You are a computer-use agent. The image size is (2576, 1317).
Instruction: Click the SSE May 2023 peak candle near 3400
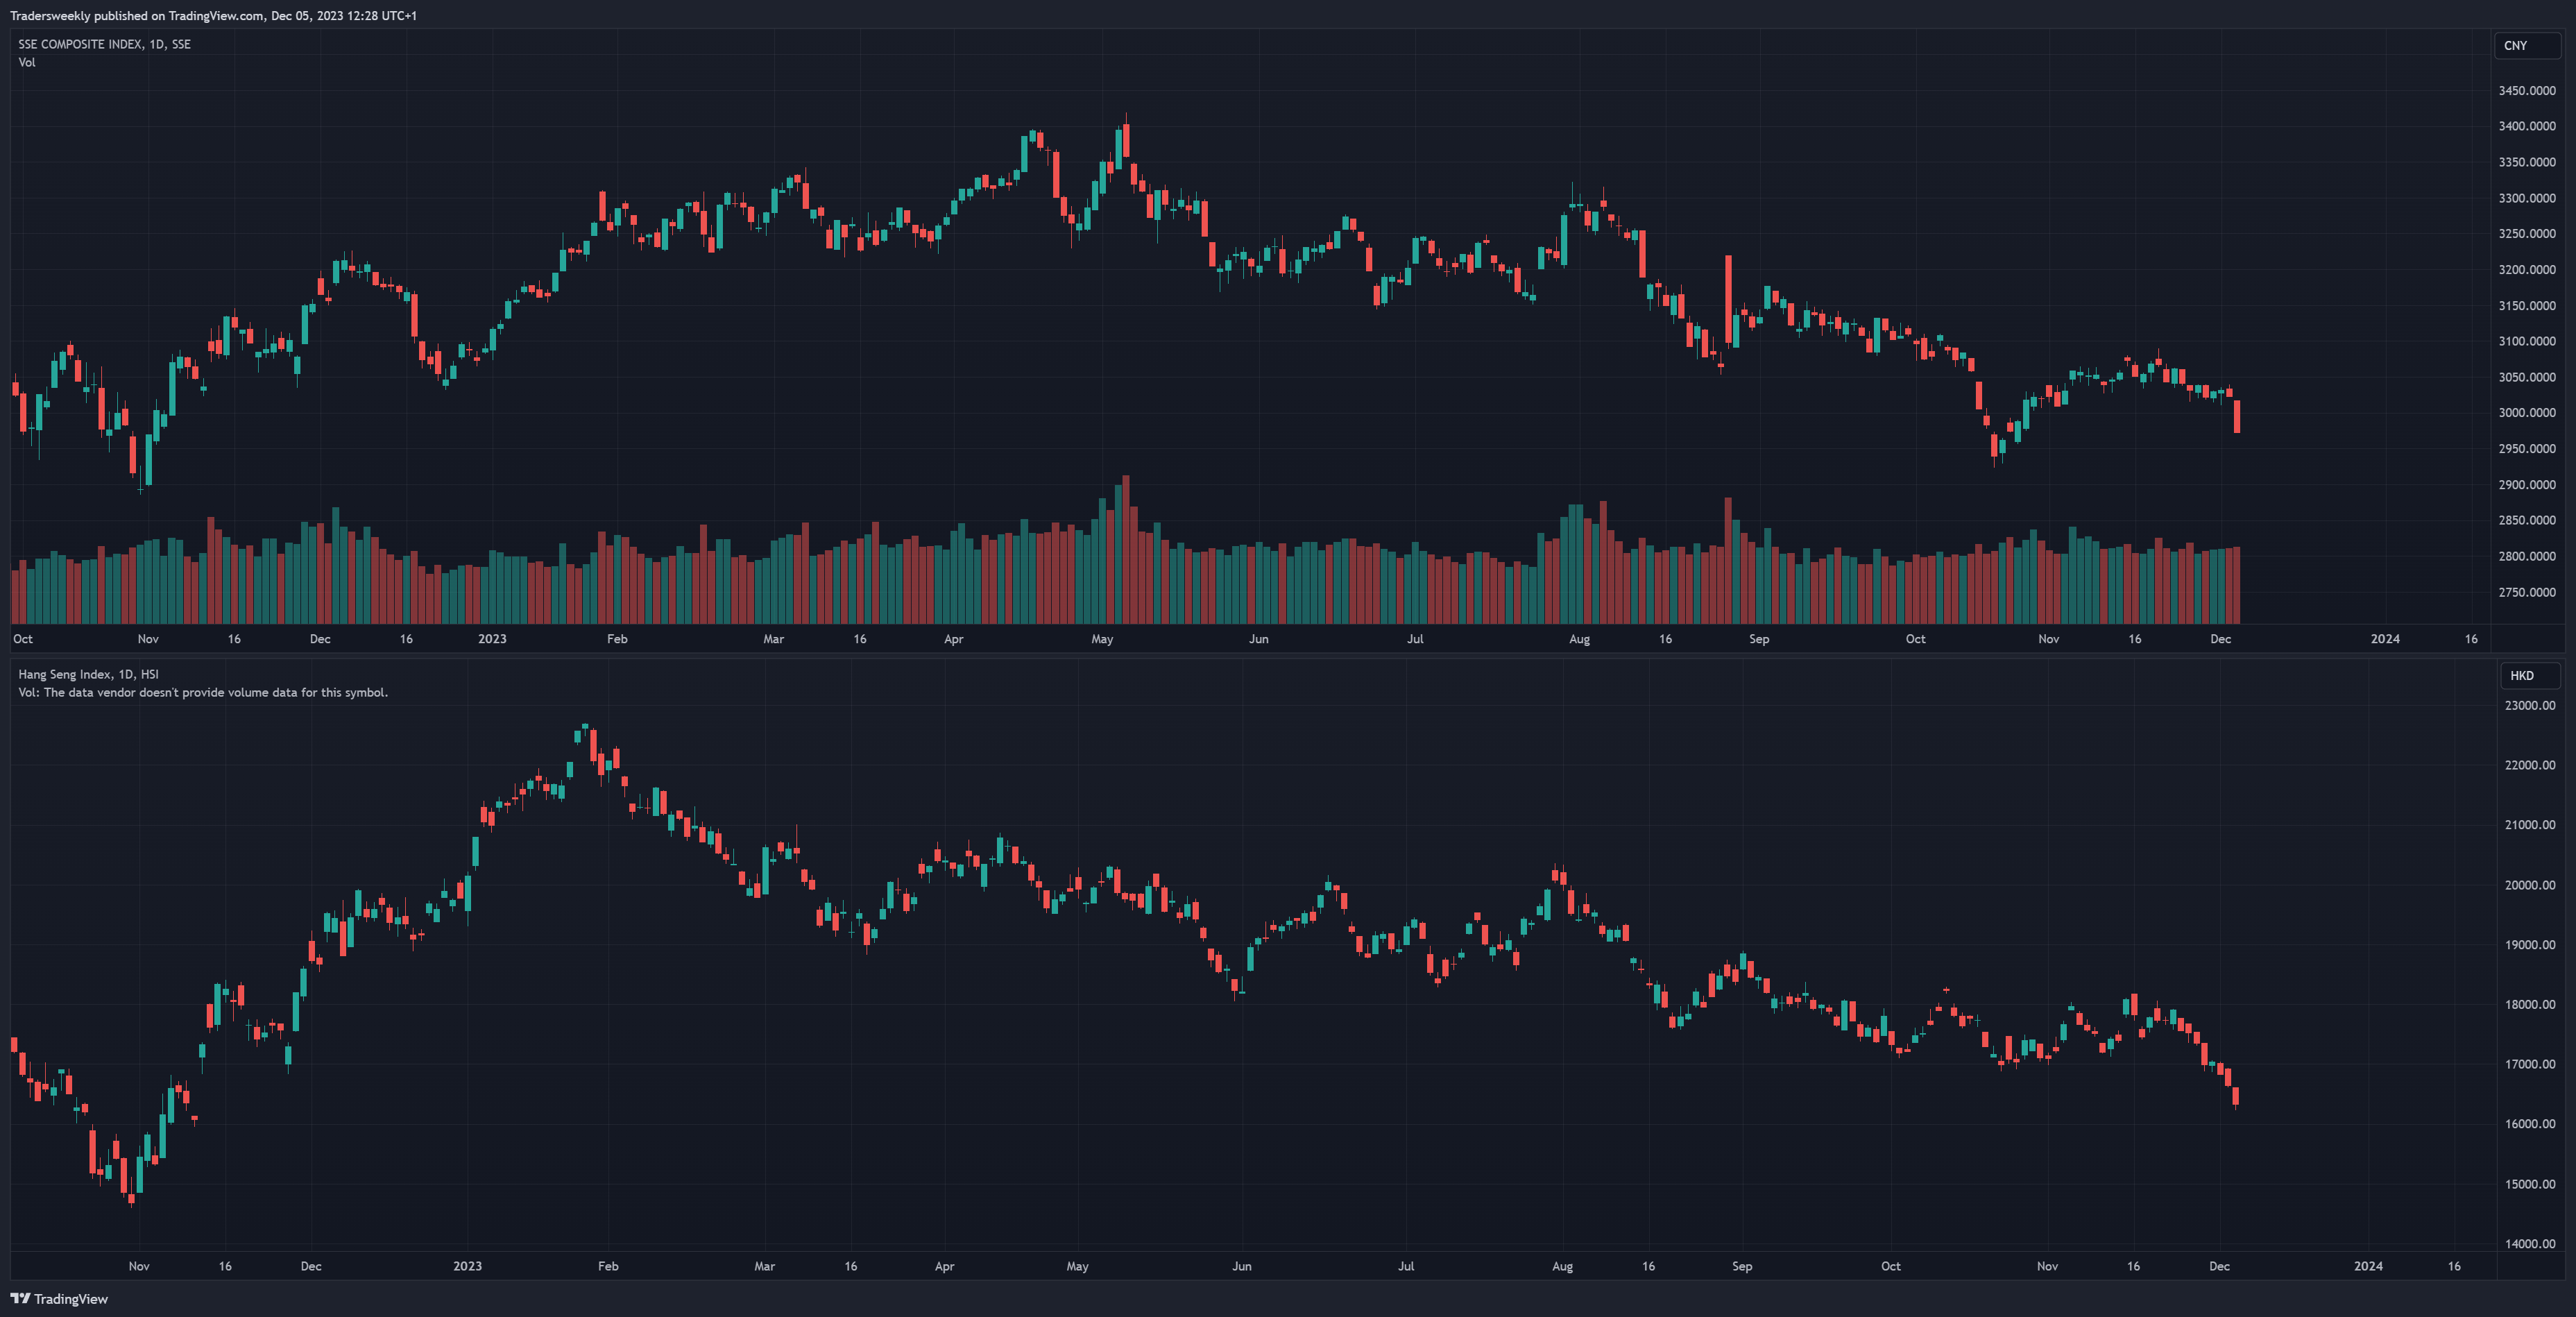1126,140
